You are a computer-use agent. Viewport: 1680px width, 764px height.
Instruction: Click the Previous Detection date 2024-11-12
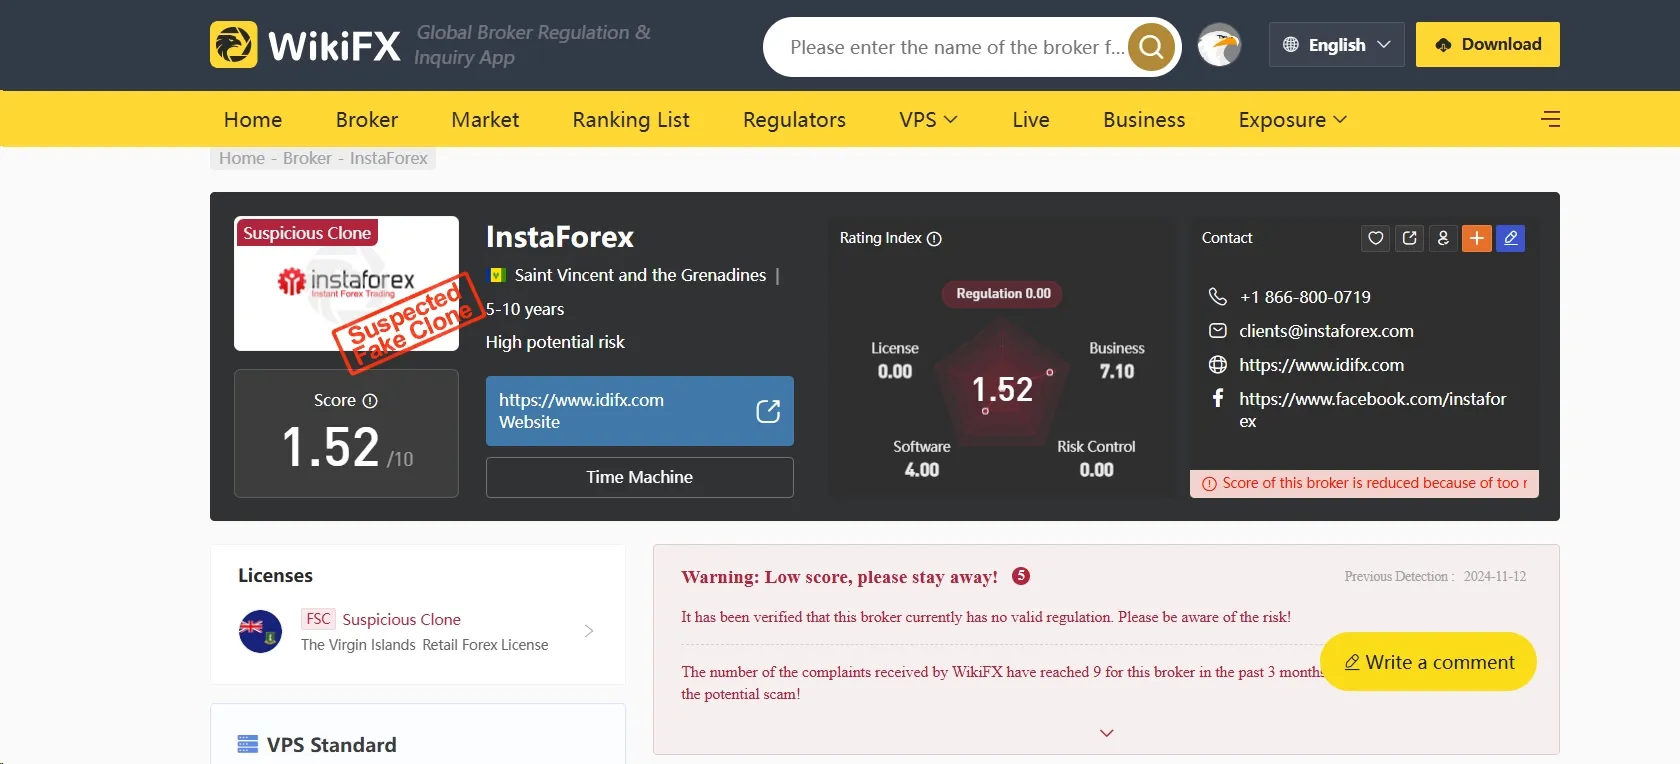(1495, 576)
